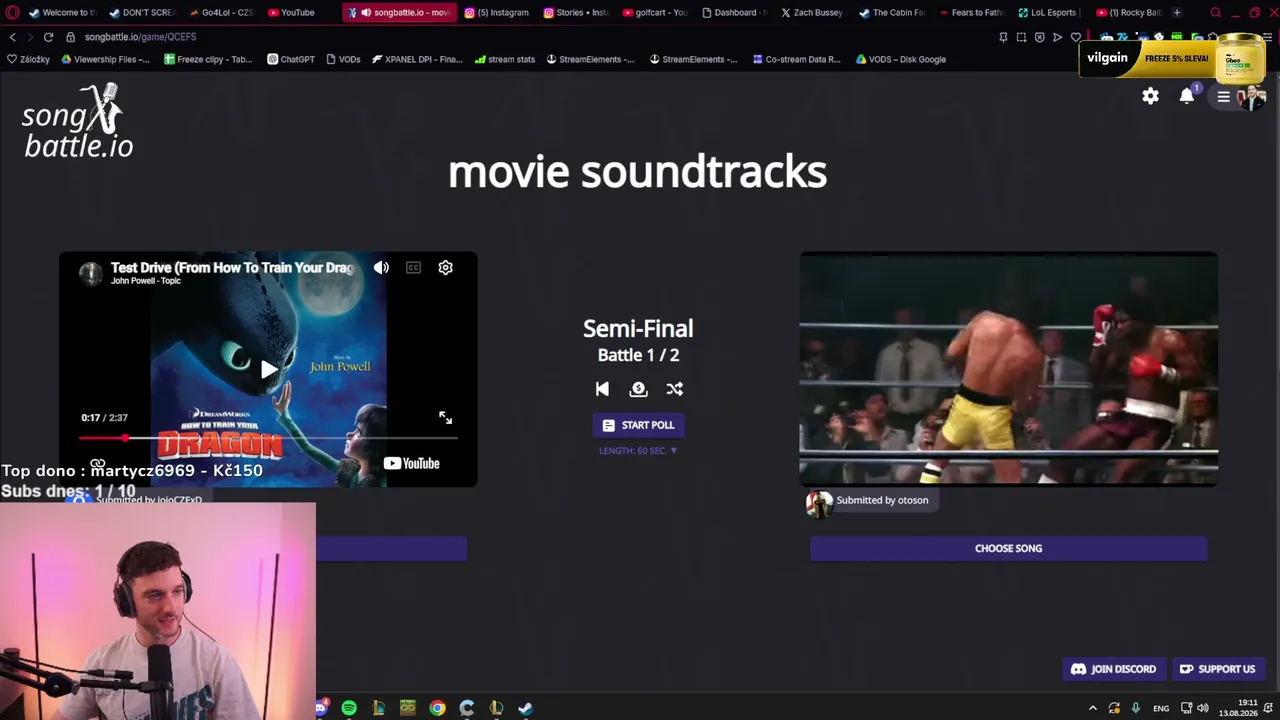
Task: Click the address bar URL
Action: coord(140,37)
